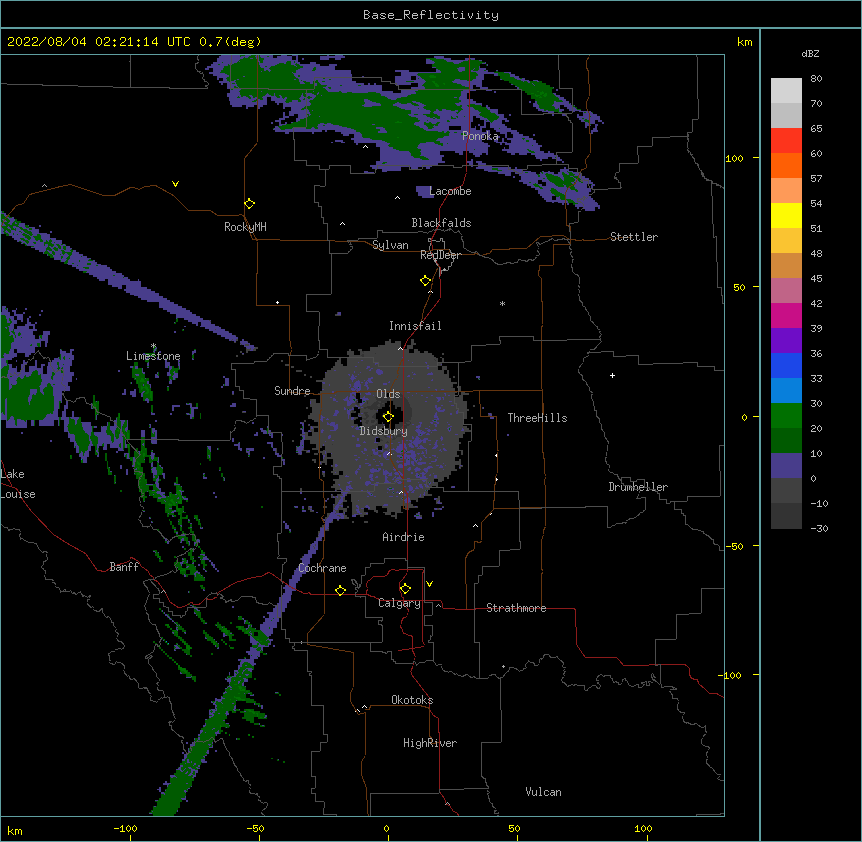This screenshot has width=862, height=842.
Task: Click the ThreeHills label
Action: (x=537, y=418)
